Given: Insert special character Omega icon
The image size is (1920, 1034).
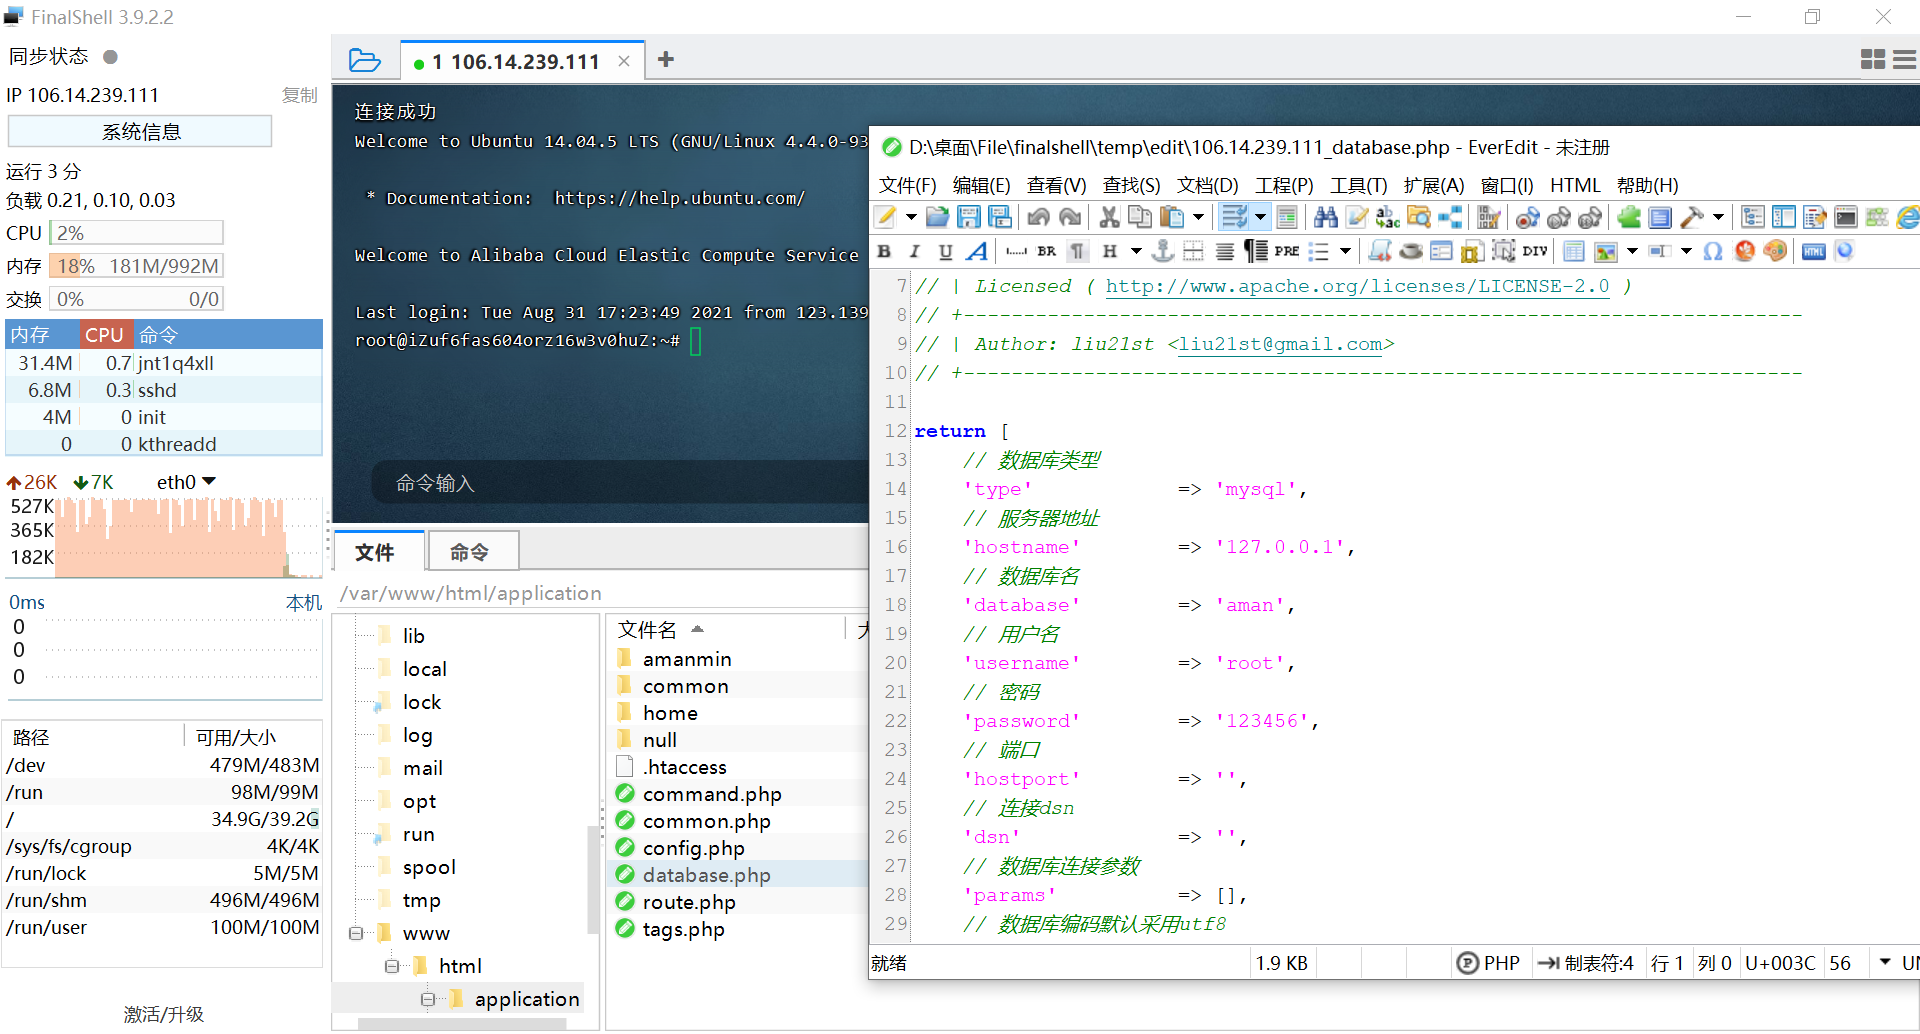Looking at the screenshot, I should click(x=1713, y=251).
